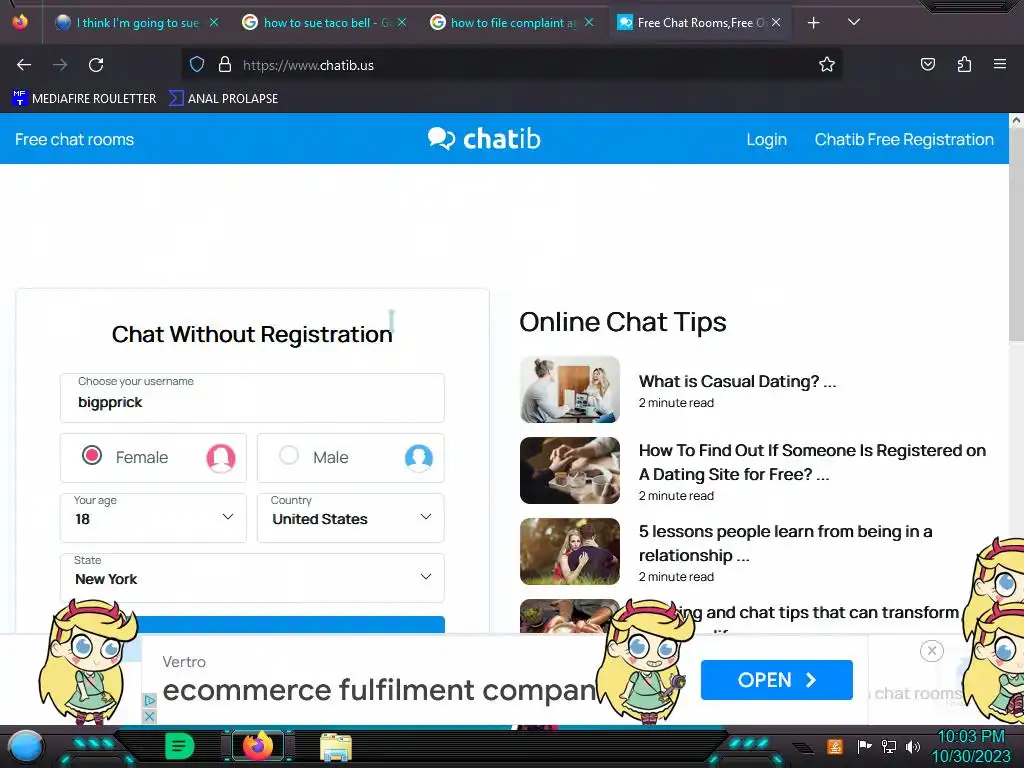Screen dimensions: 1024x768
Task: Open the 'Free chat rooms' header link
Action: click(x=74, y=139)
